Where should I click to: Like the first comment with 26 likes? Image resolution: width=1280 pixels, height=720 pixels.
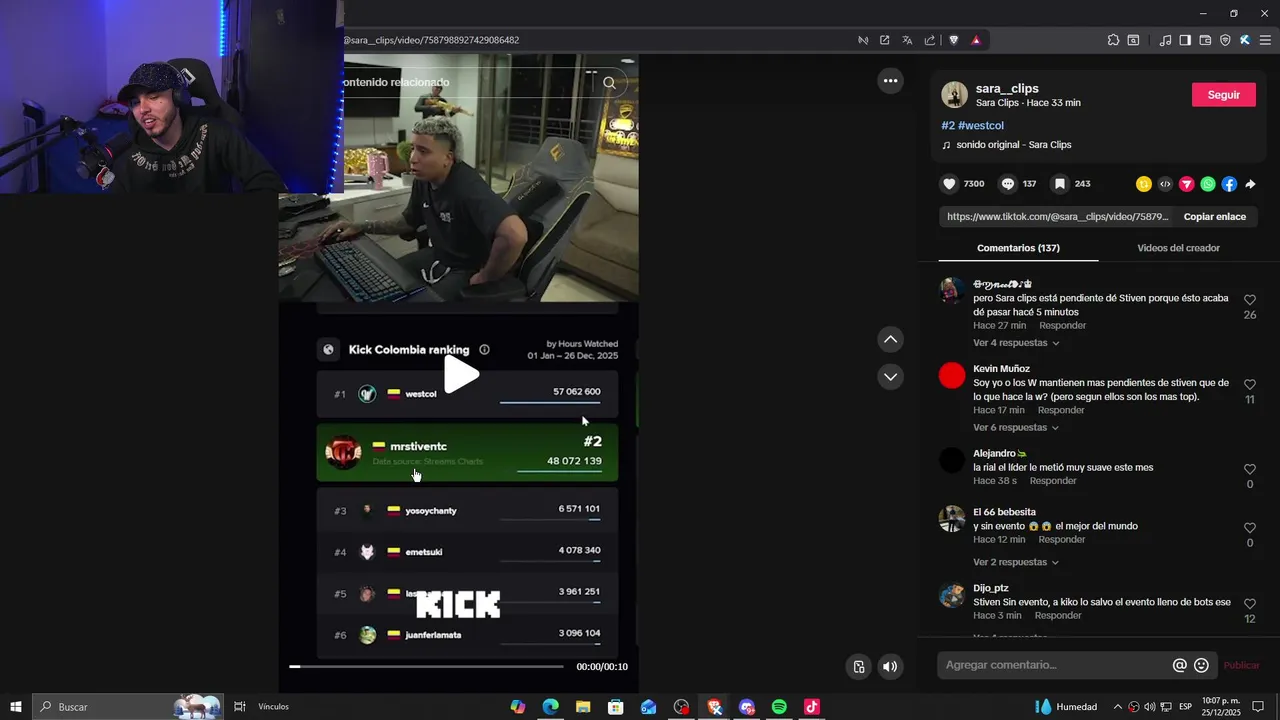tap(1250, 300)
